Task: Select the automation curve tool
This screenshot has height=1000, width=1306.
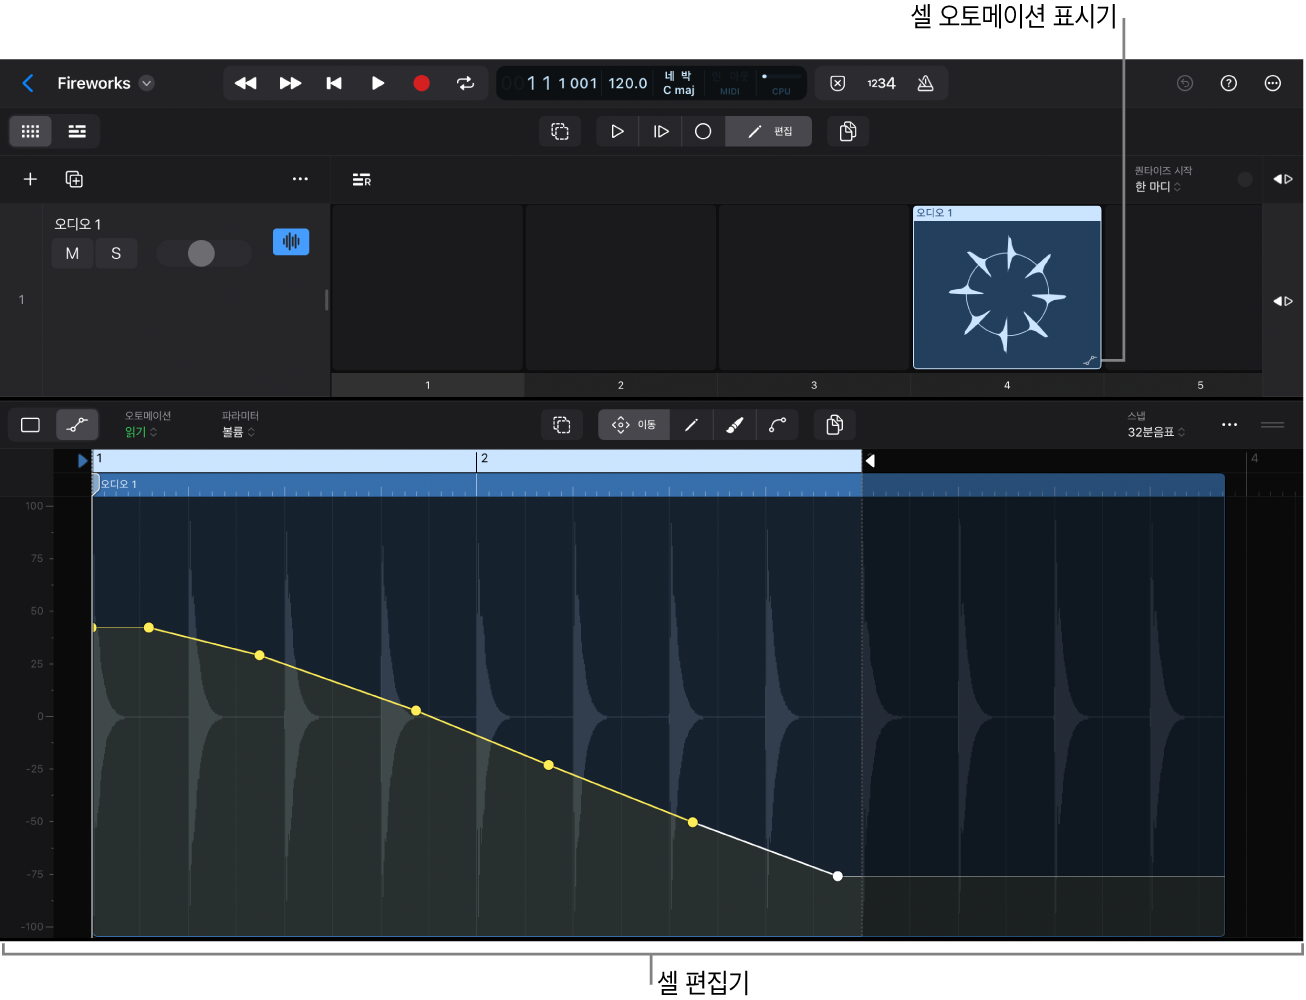Action: [x=777, y=425]
